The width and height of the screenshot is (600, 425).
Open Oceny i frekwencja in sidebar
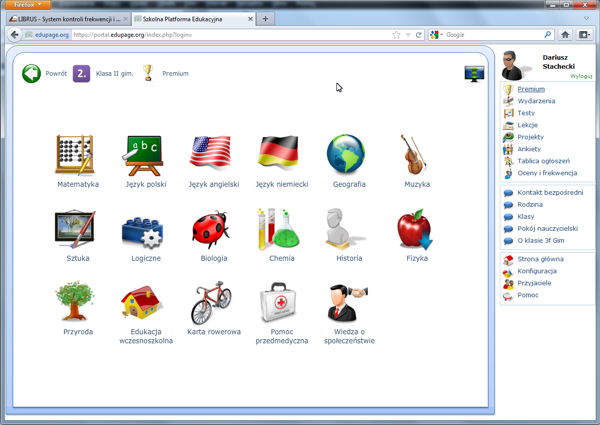coord(547,173)
